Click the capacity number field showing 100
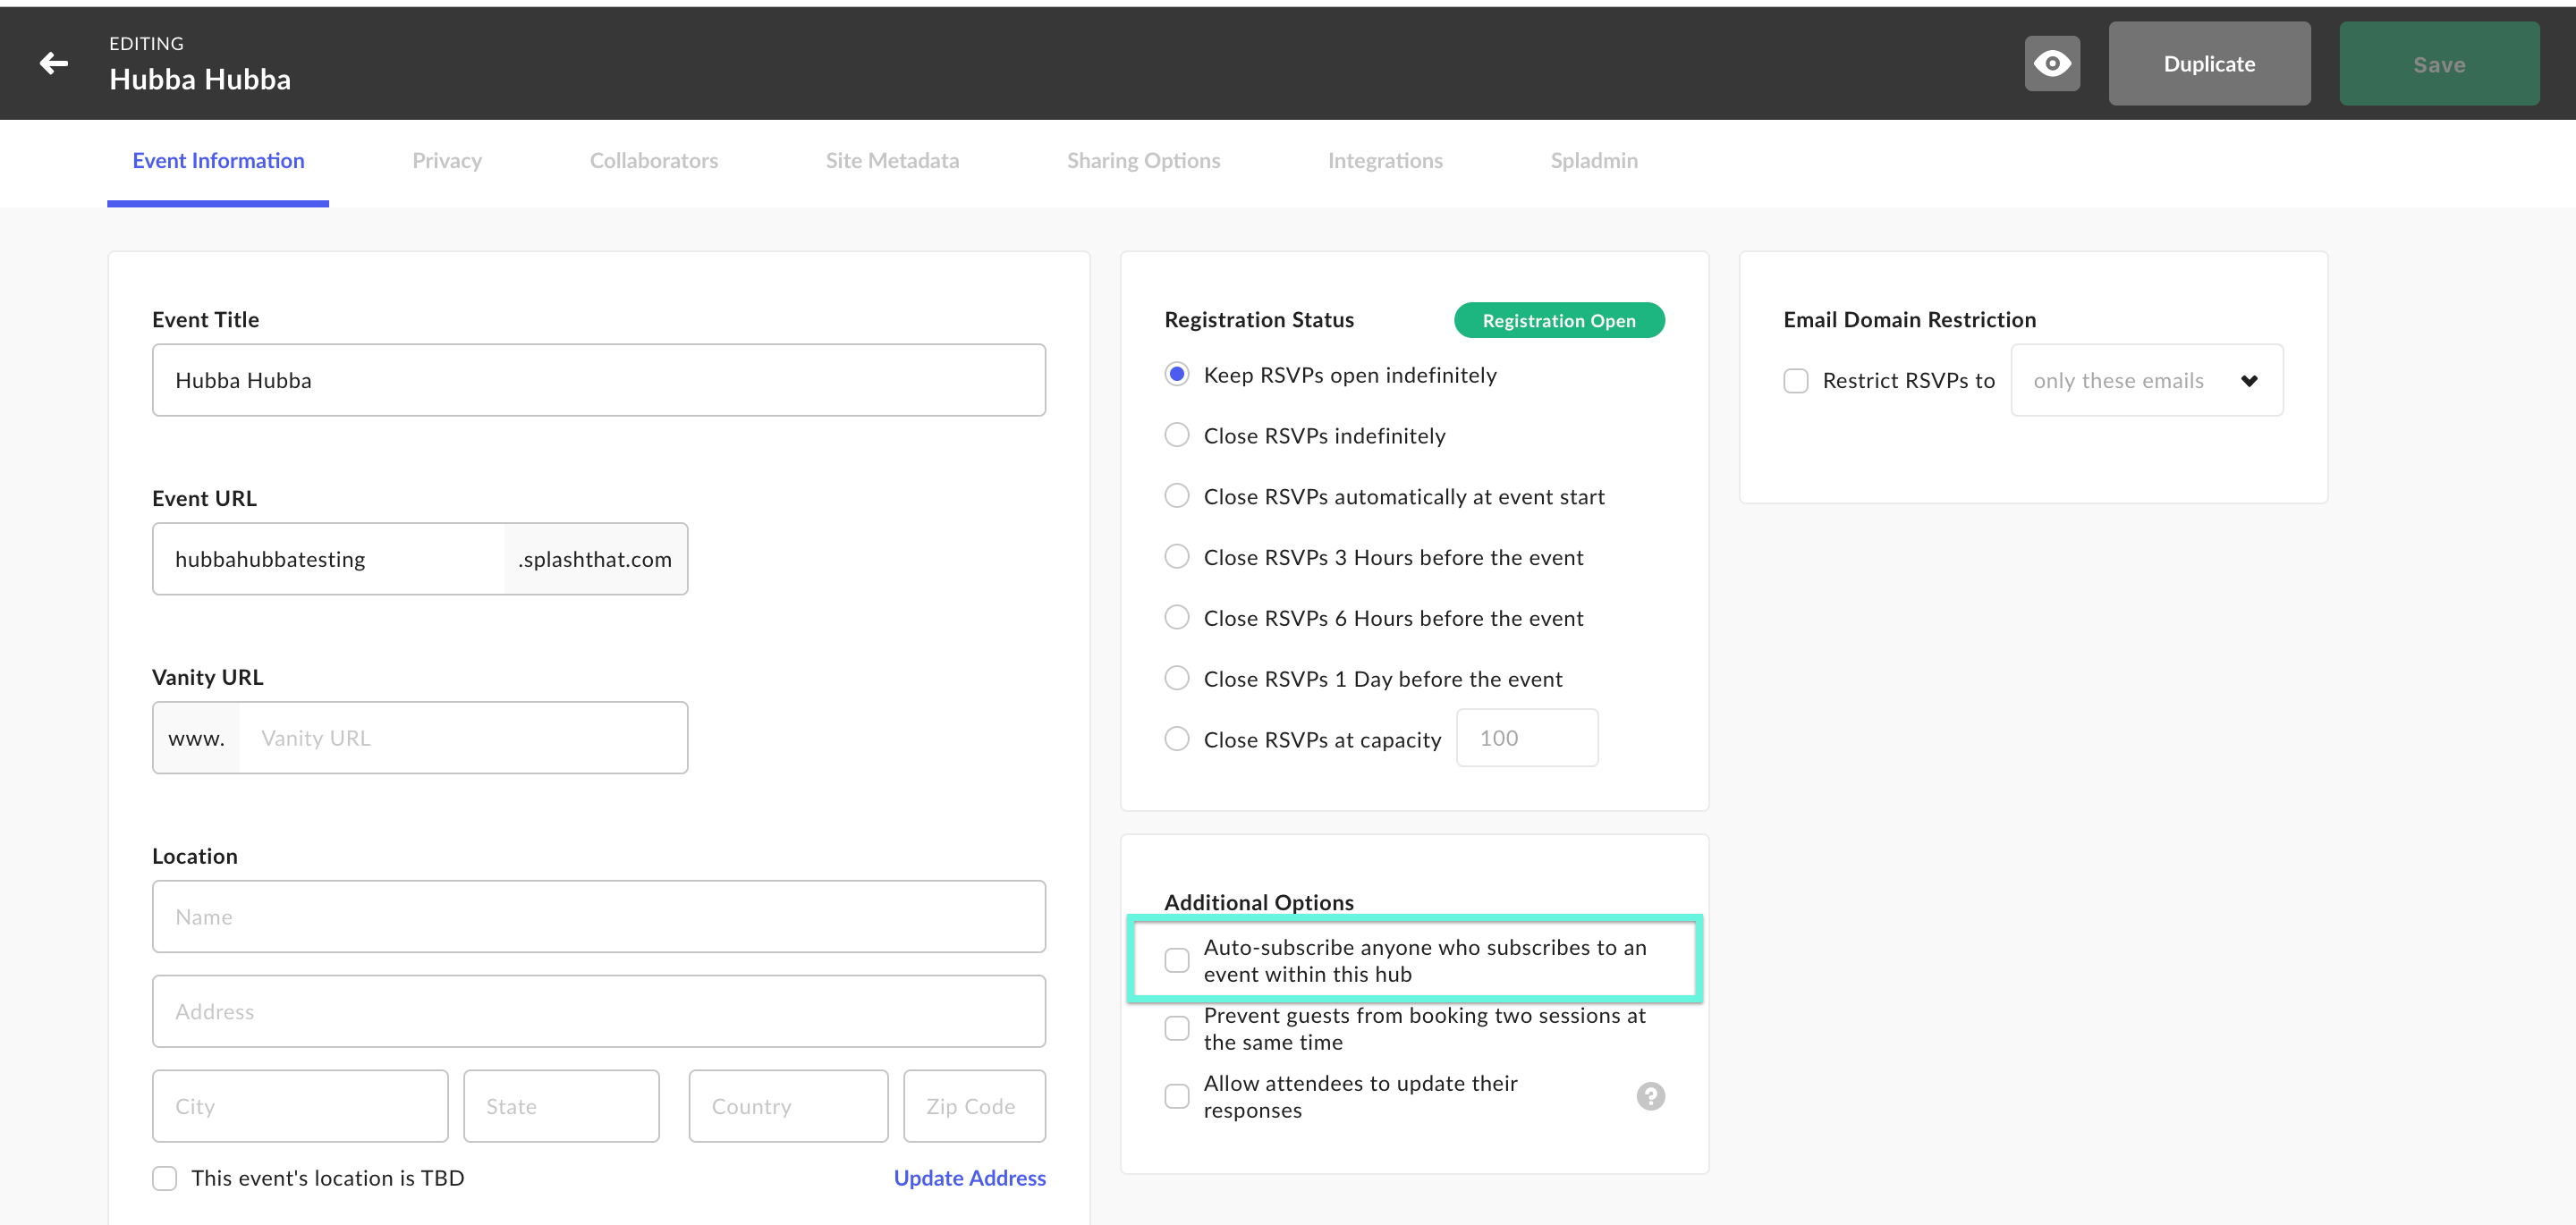This screenshot has width=2576, height=1225. tap(1526, 738)
